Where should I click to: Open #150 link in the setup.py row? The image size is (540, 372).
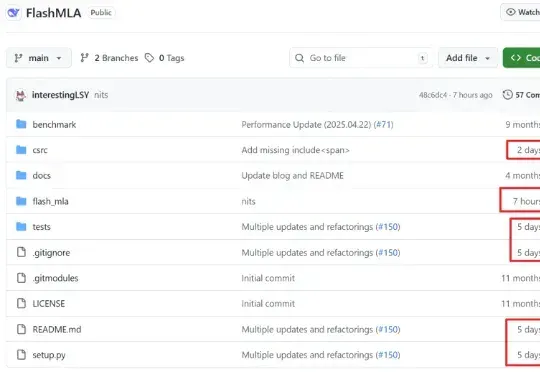pos(388,355)
